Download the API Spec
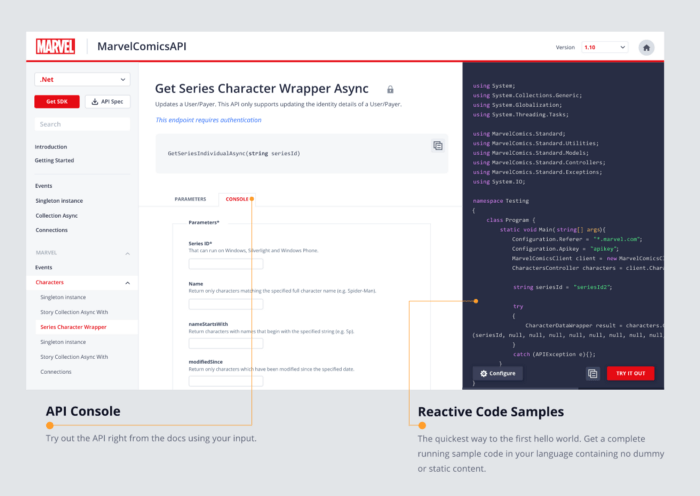This screenshot has width=700, height=496. (x=108, y=102)
